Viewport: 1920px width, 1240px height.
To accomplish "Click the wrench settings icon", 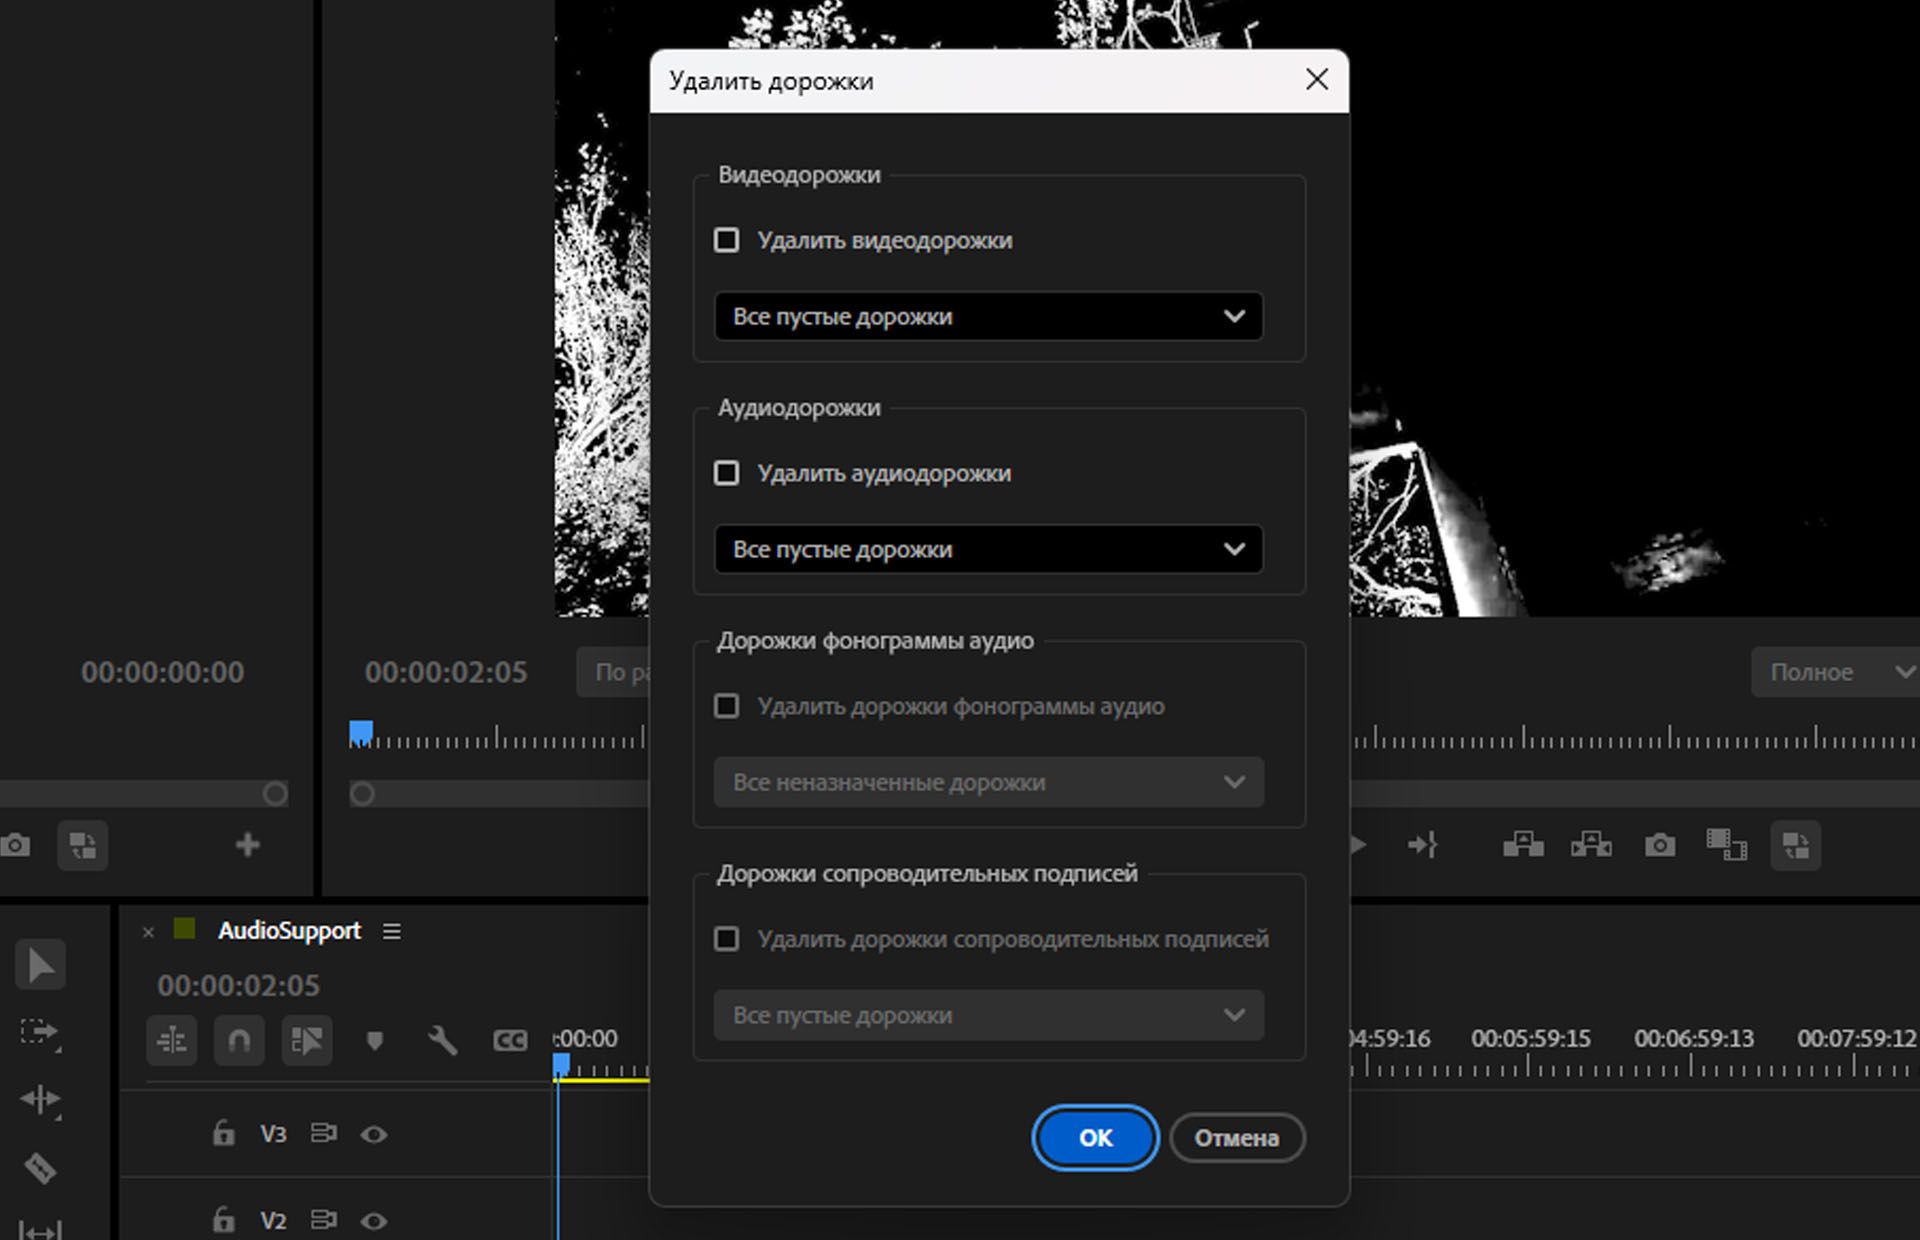I will coord(443,1040).
